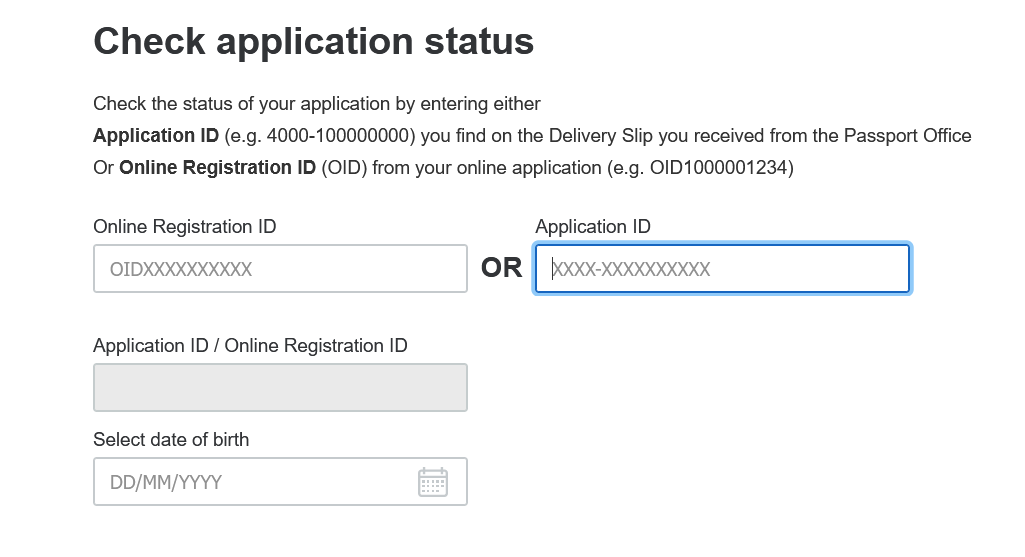Click the "Select date of birth" label
This screenshot has width=1025, height=557.
pos(171,439)
